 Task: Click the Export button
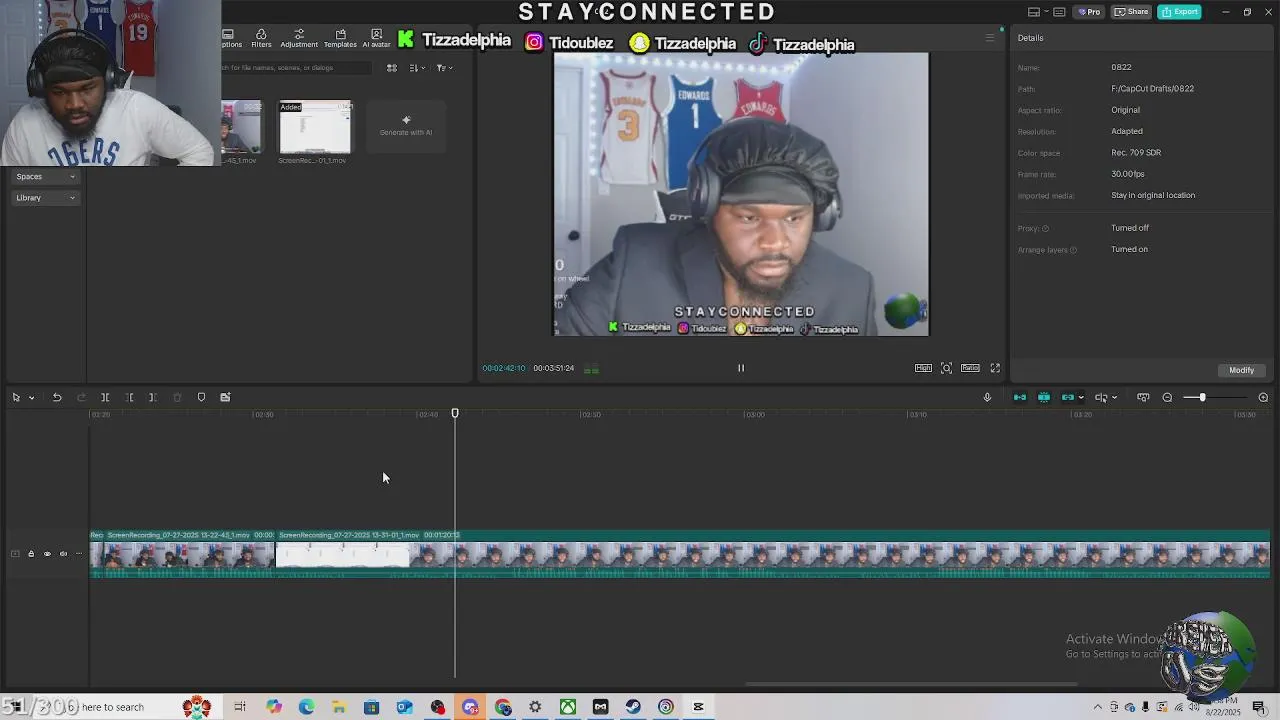(x=1180, y=12)
